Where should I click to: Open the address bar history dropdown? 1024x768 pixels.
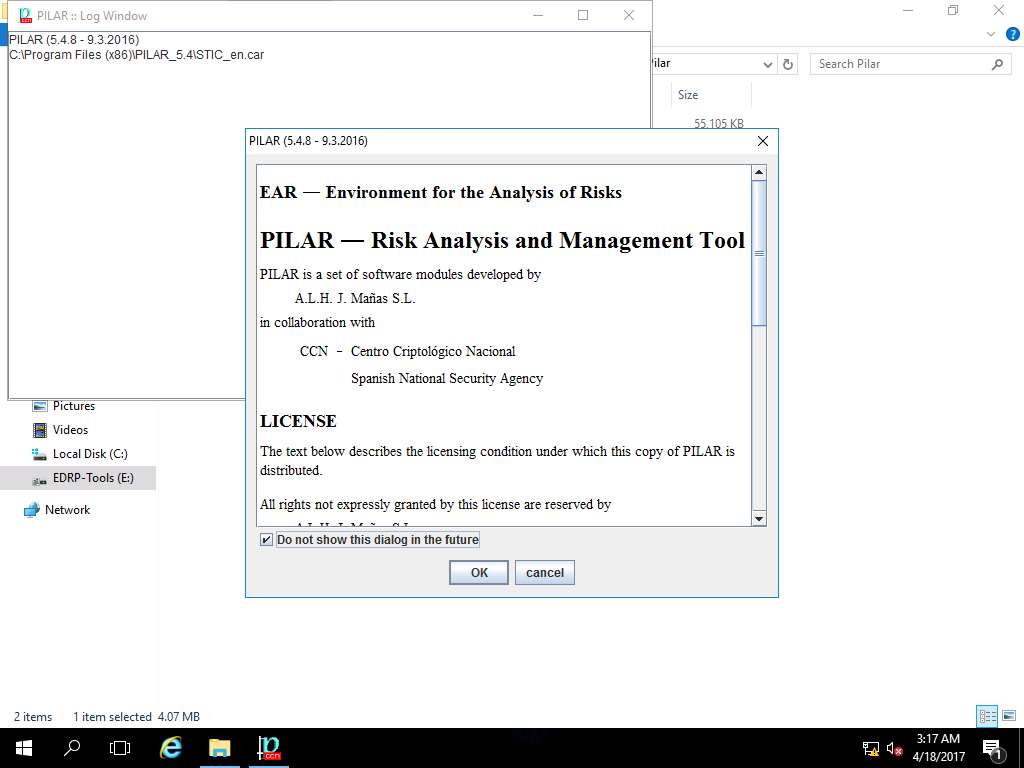point(768,64)
